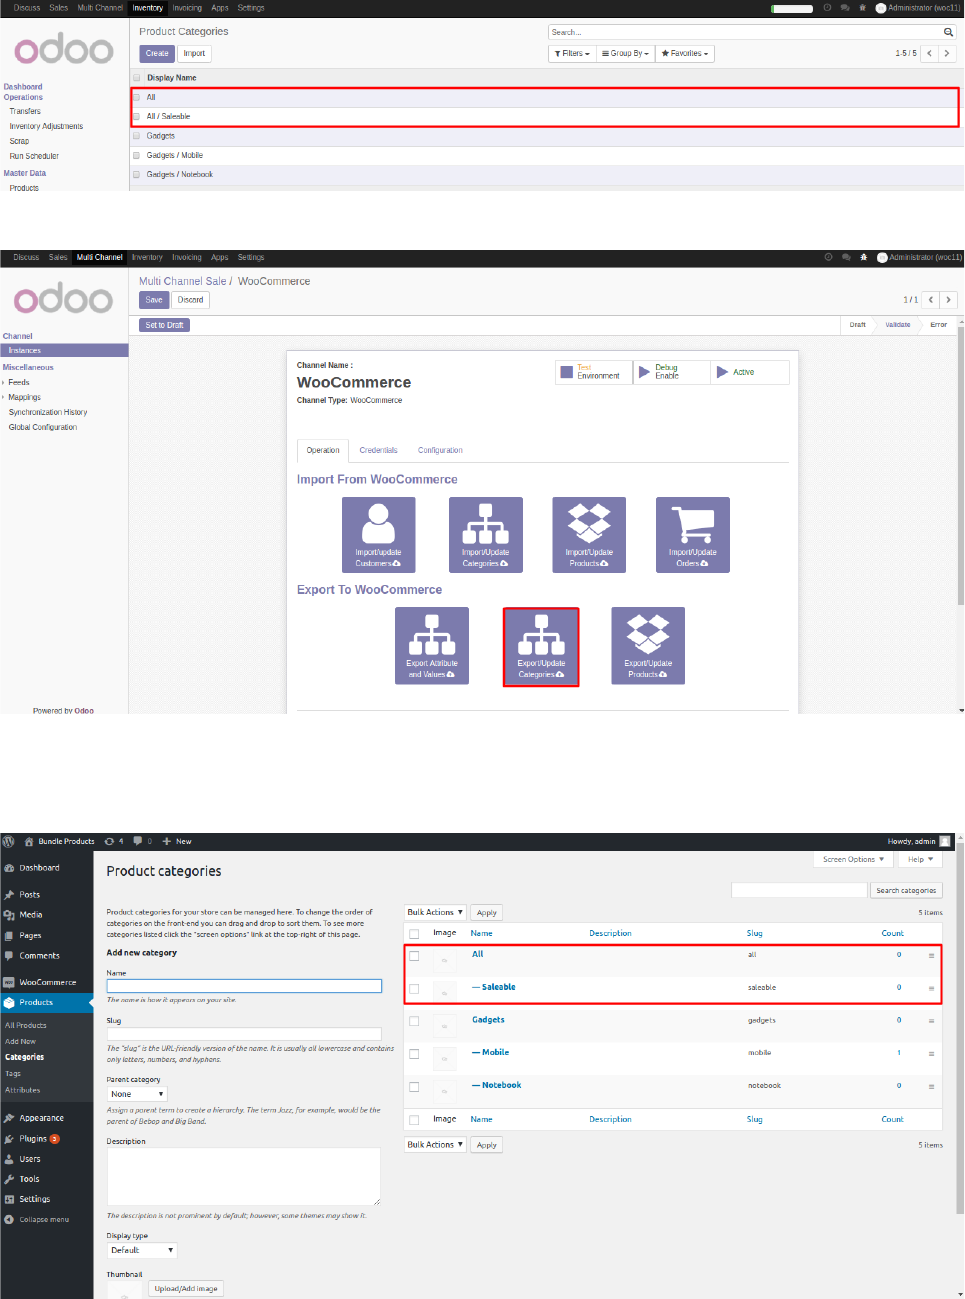Click the Collapse menu icon
The width and height of the screenshot is (965, 1299).
click(9, 1219)
